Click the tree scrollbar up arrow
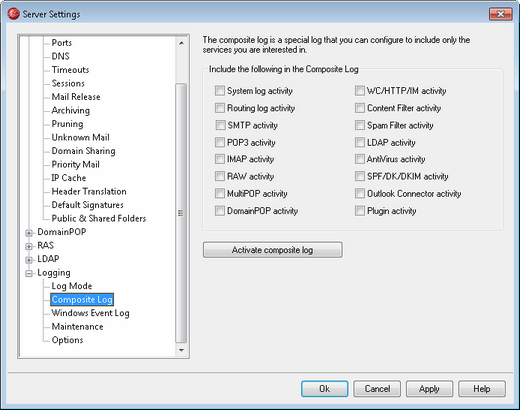The image size is (520, 410). [181, 43]
